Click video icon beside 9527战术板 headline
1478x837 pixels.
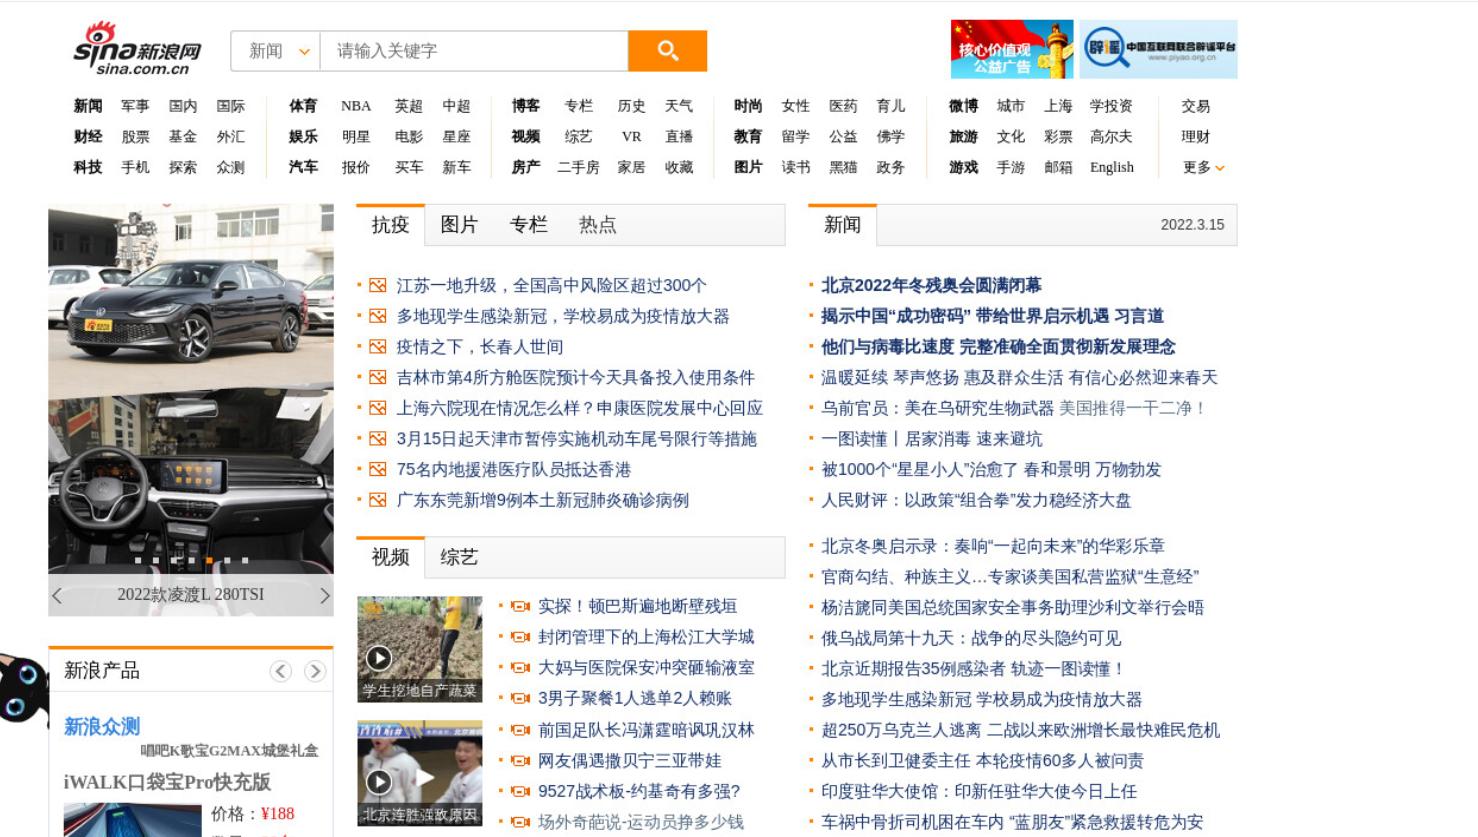[x=520, y=792]
